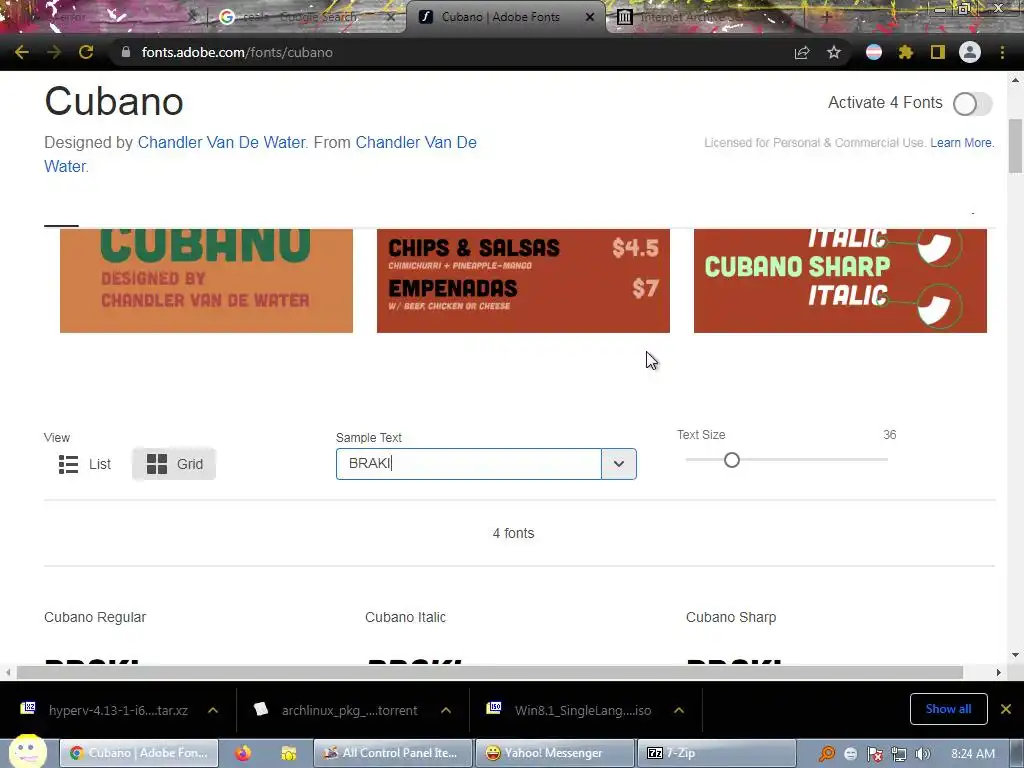Expand options for hyperv tar.xz download
Viewport: 1024px width, 768px height.
213,710
